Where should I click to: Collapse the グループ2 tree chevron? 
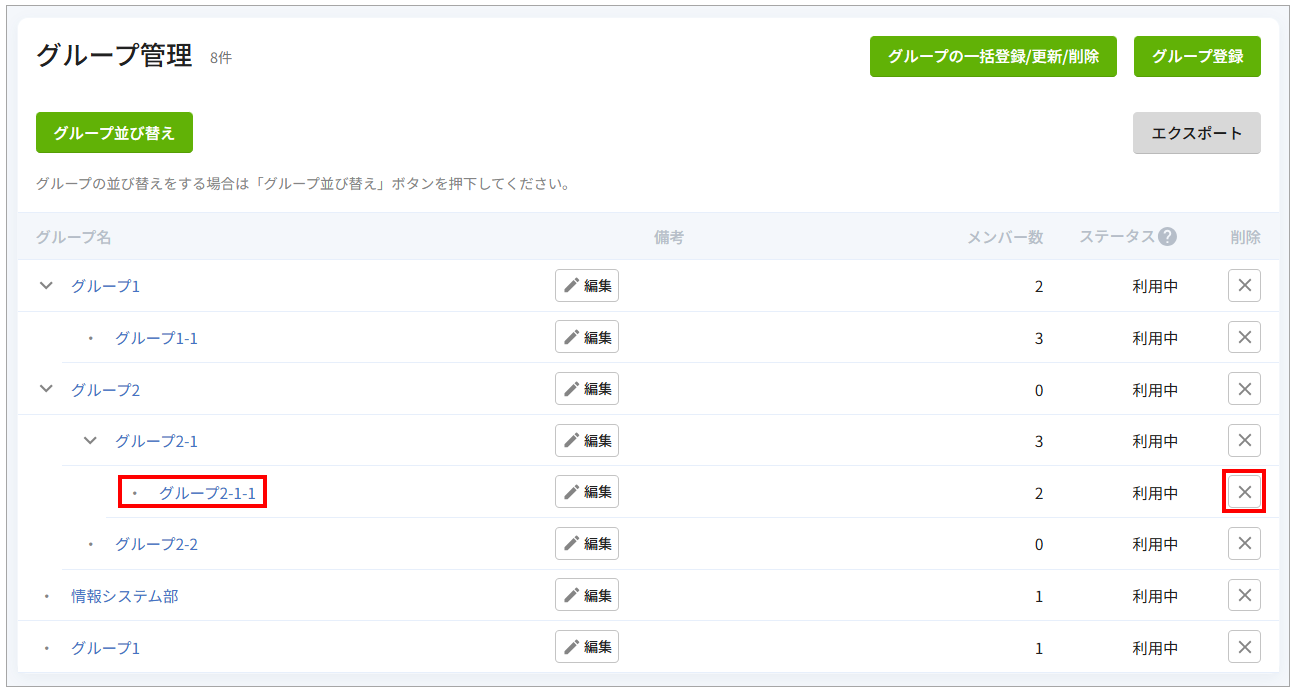pyautogui.click(x=46, y=389)
